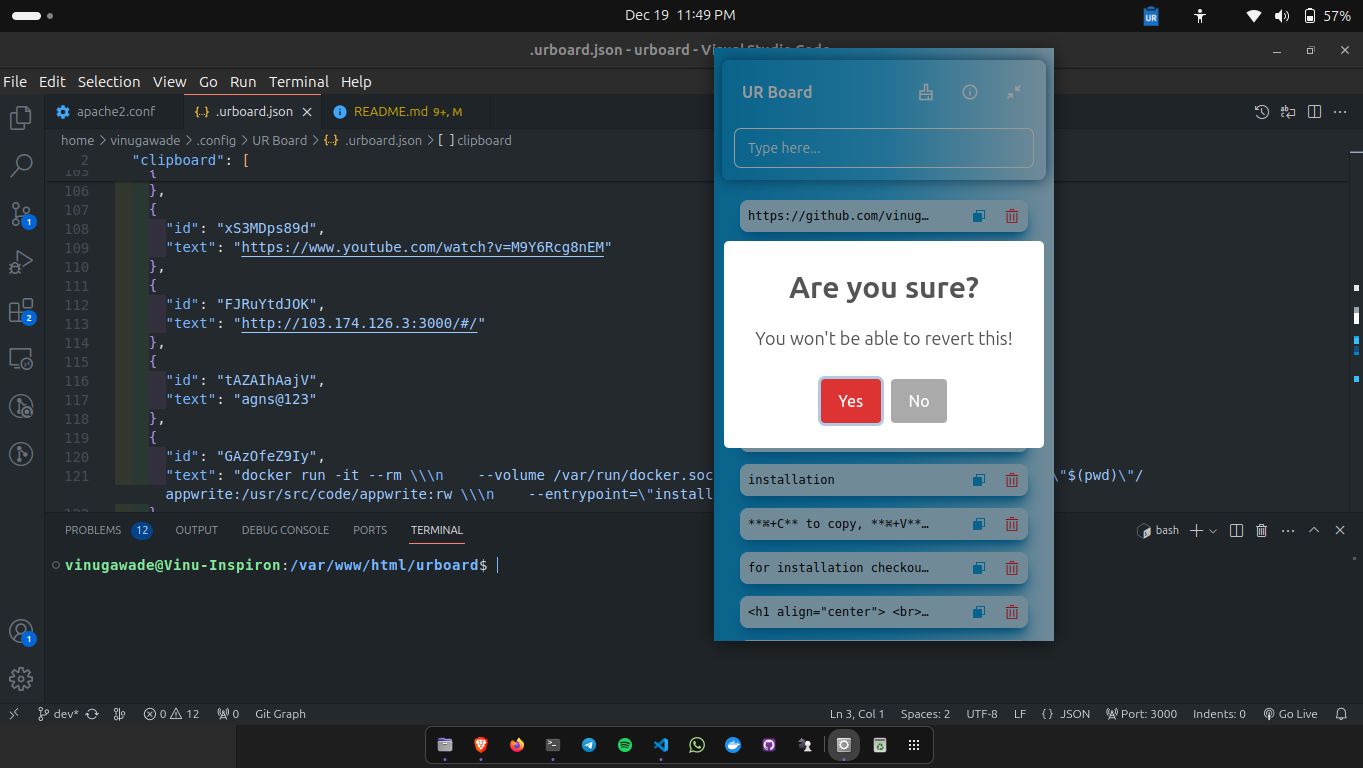Open Source Control in the Activity Bar
Screen dimensions: 1363x768
21,214
